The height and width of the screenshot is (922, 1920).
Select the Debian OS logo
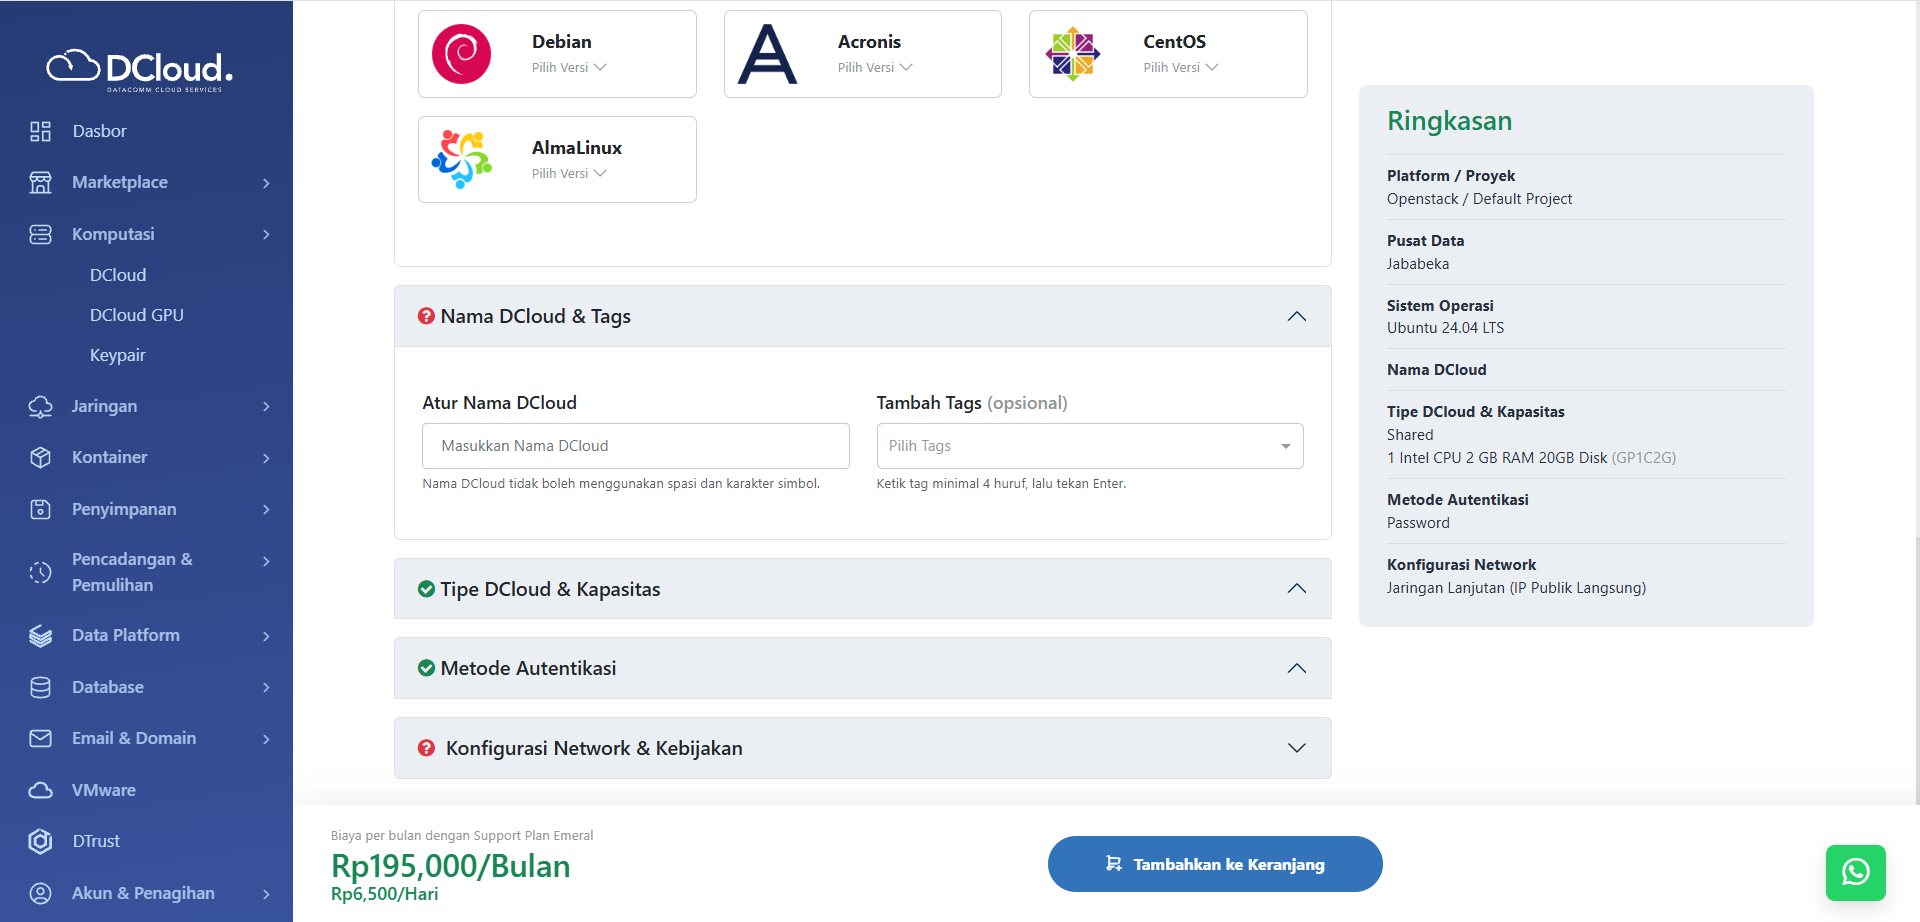[x=461, y=54]
